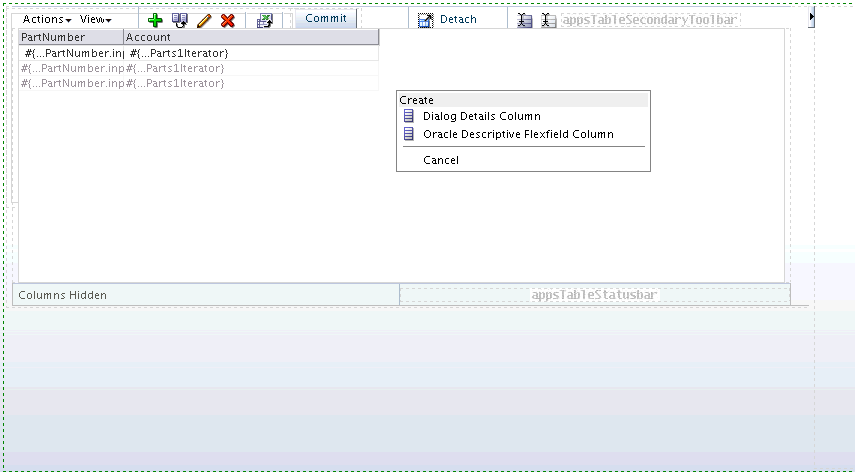Open the View dropdown menu
This screenshot has height=472, width=855.
pos(95,20)
